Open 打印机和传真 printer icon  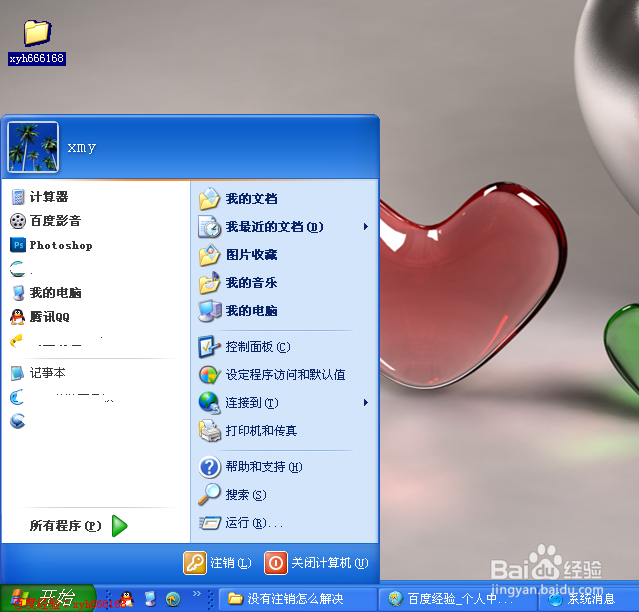pos(209,431)
